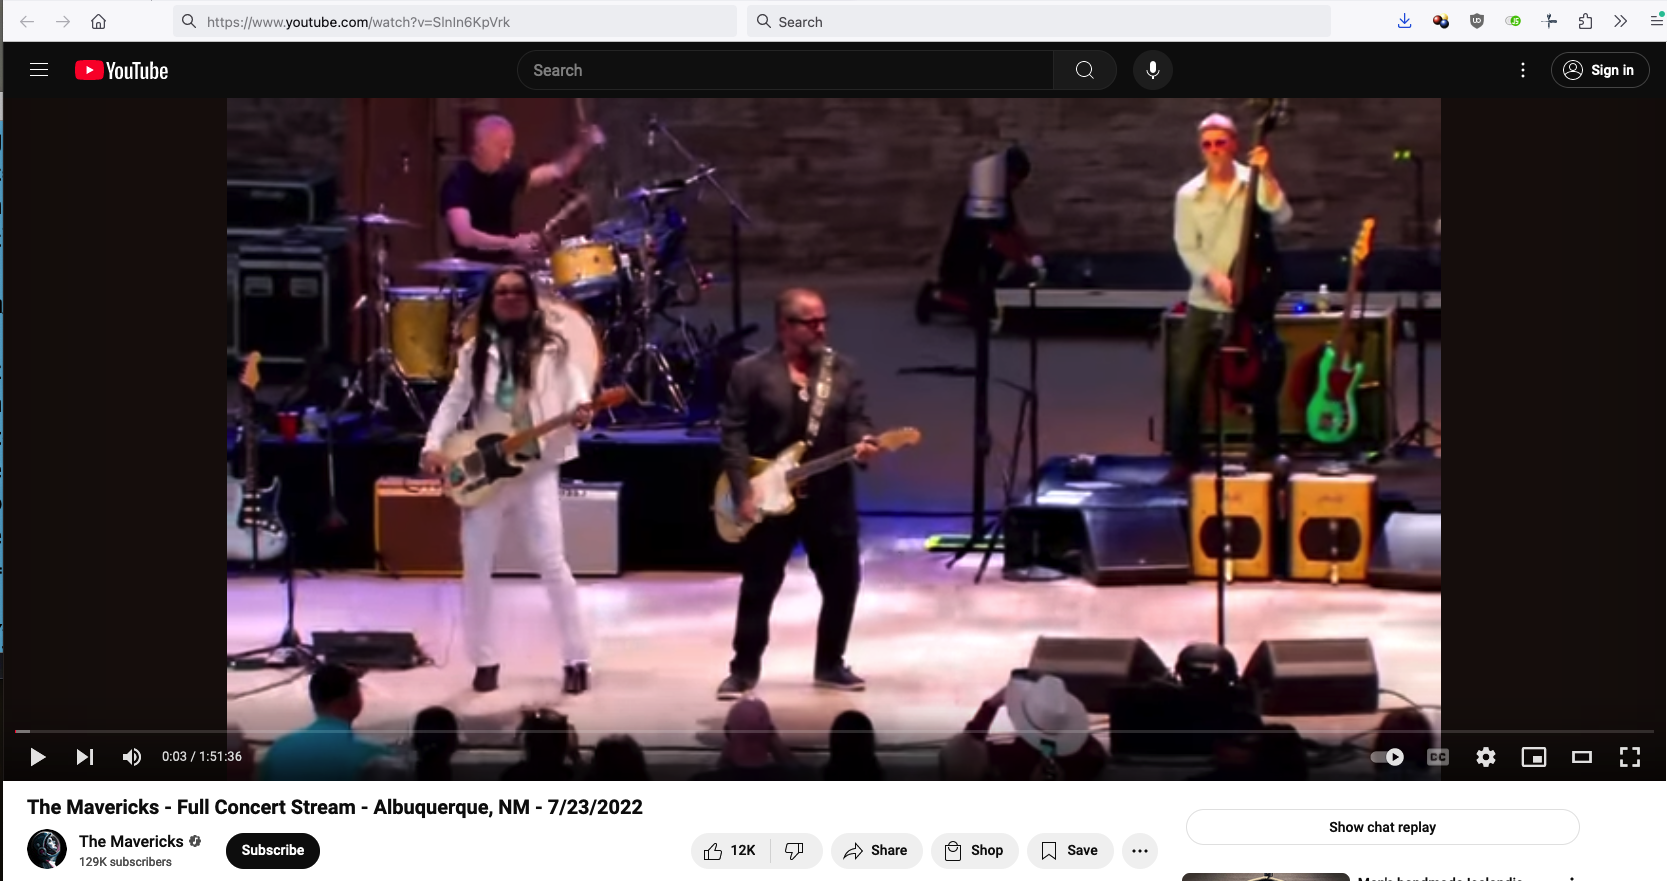Toggle the autoplay switch

click(x=1387, y=757)
